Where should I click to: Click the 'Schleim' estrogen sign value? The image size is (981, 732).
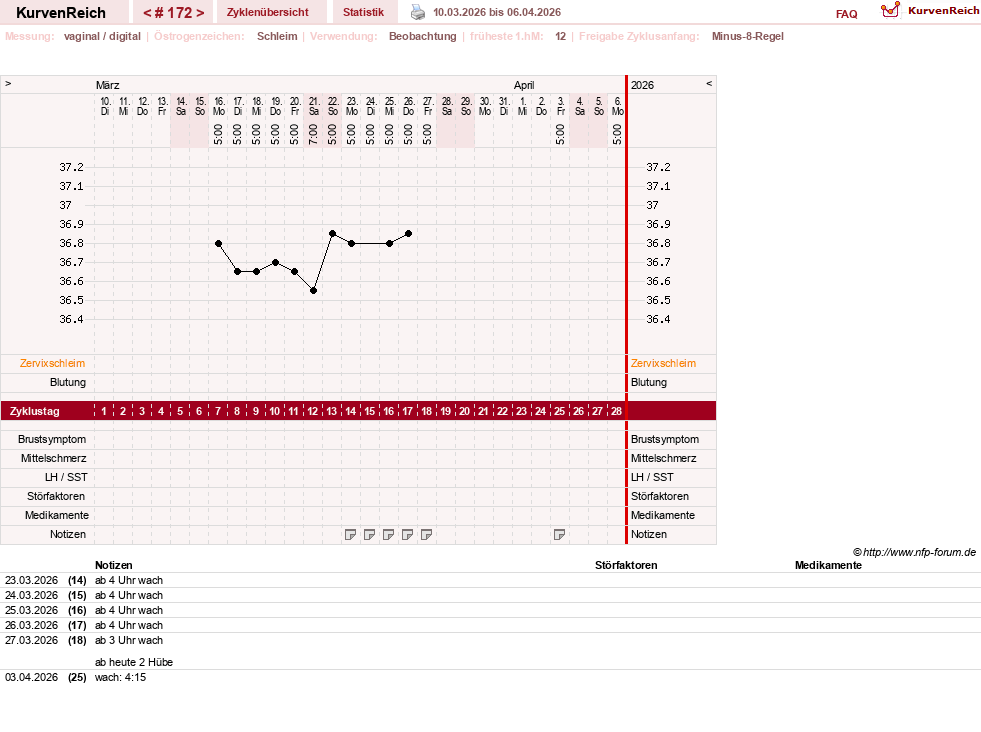[277, 36]
